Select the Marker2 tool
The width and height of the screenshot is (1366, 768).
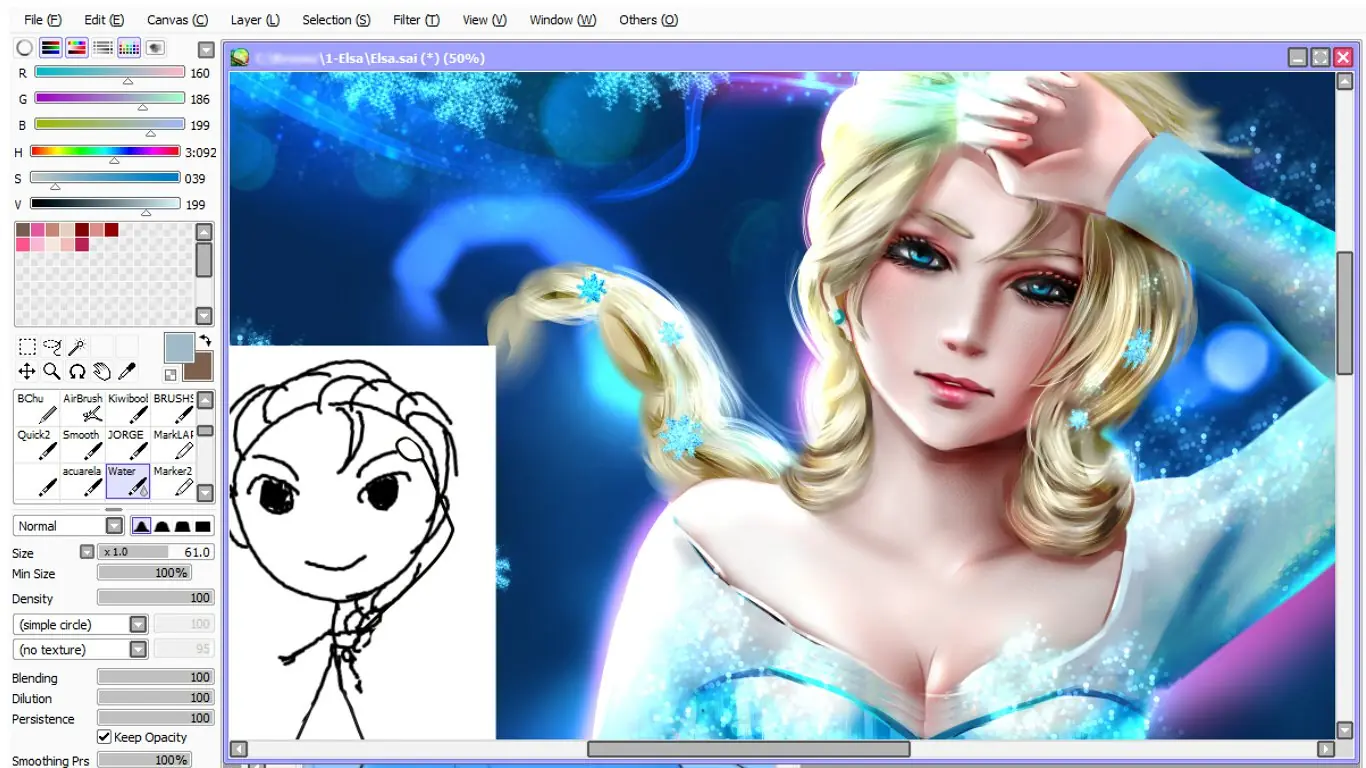point(173,481)
